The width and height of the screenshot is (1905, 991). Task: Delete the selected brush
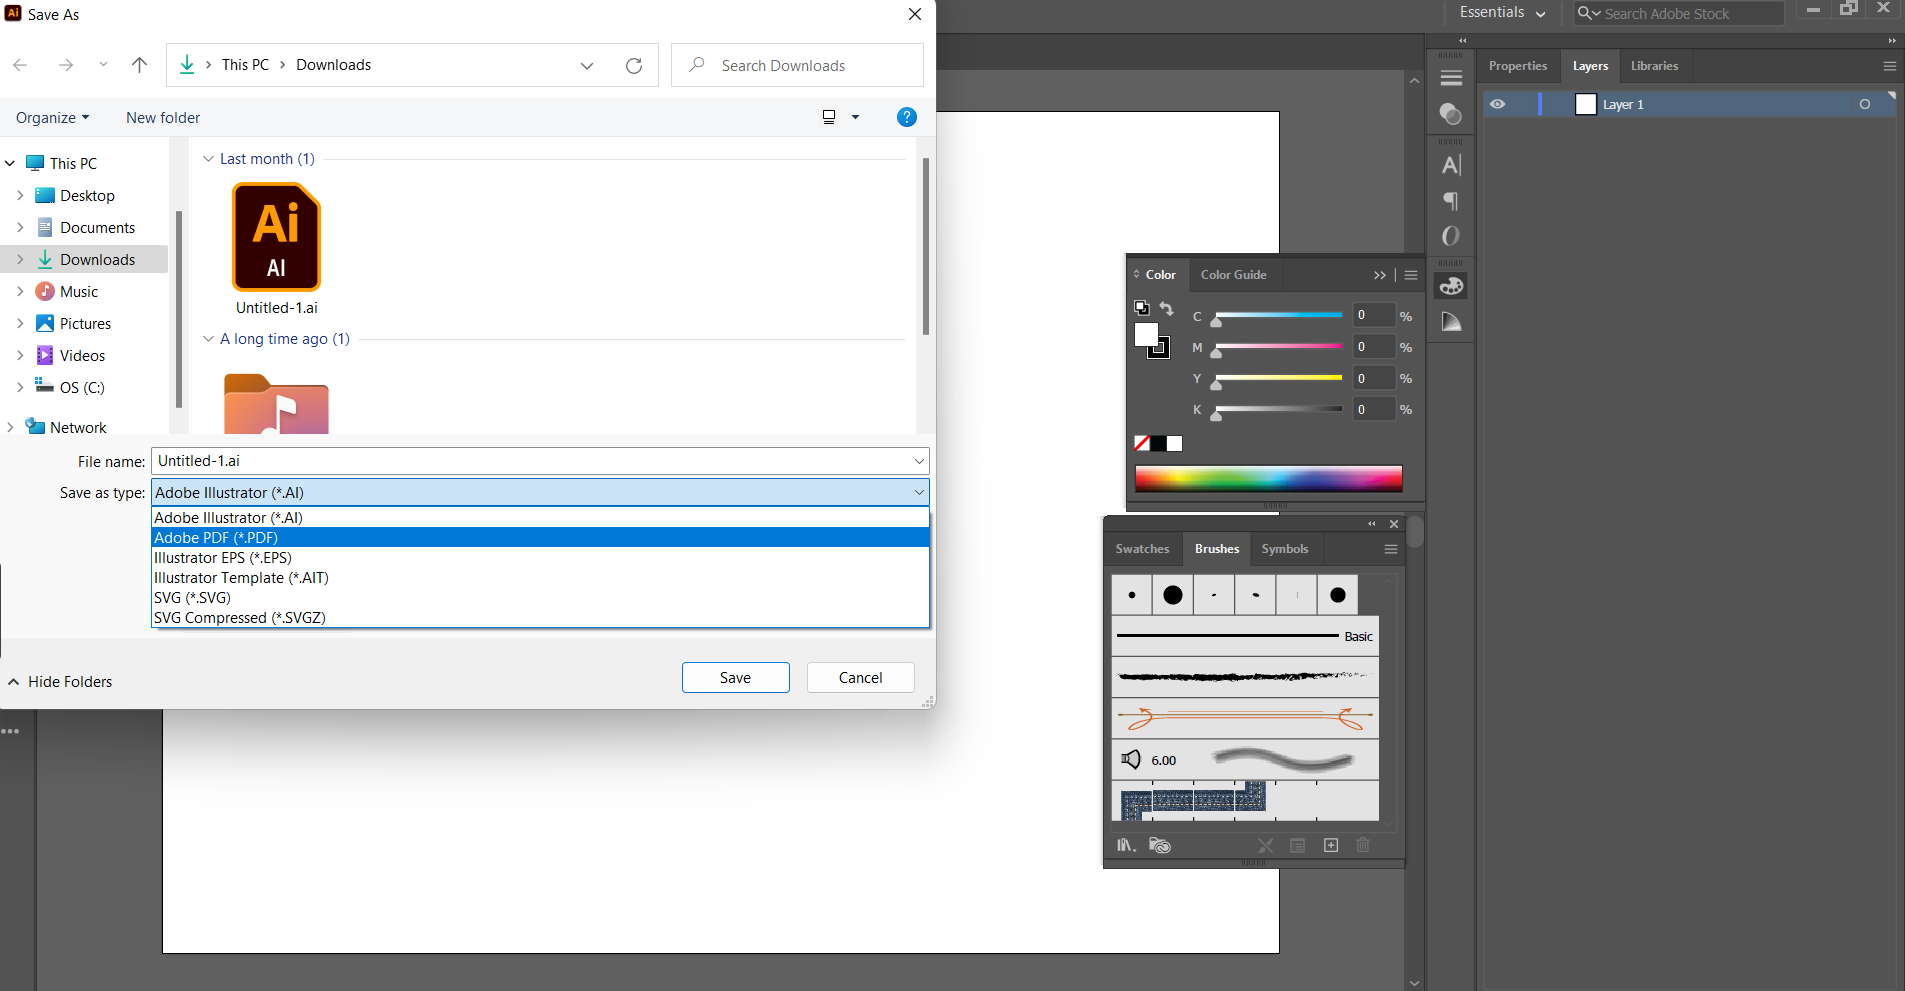1364,845
